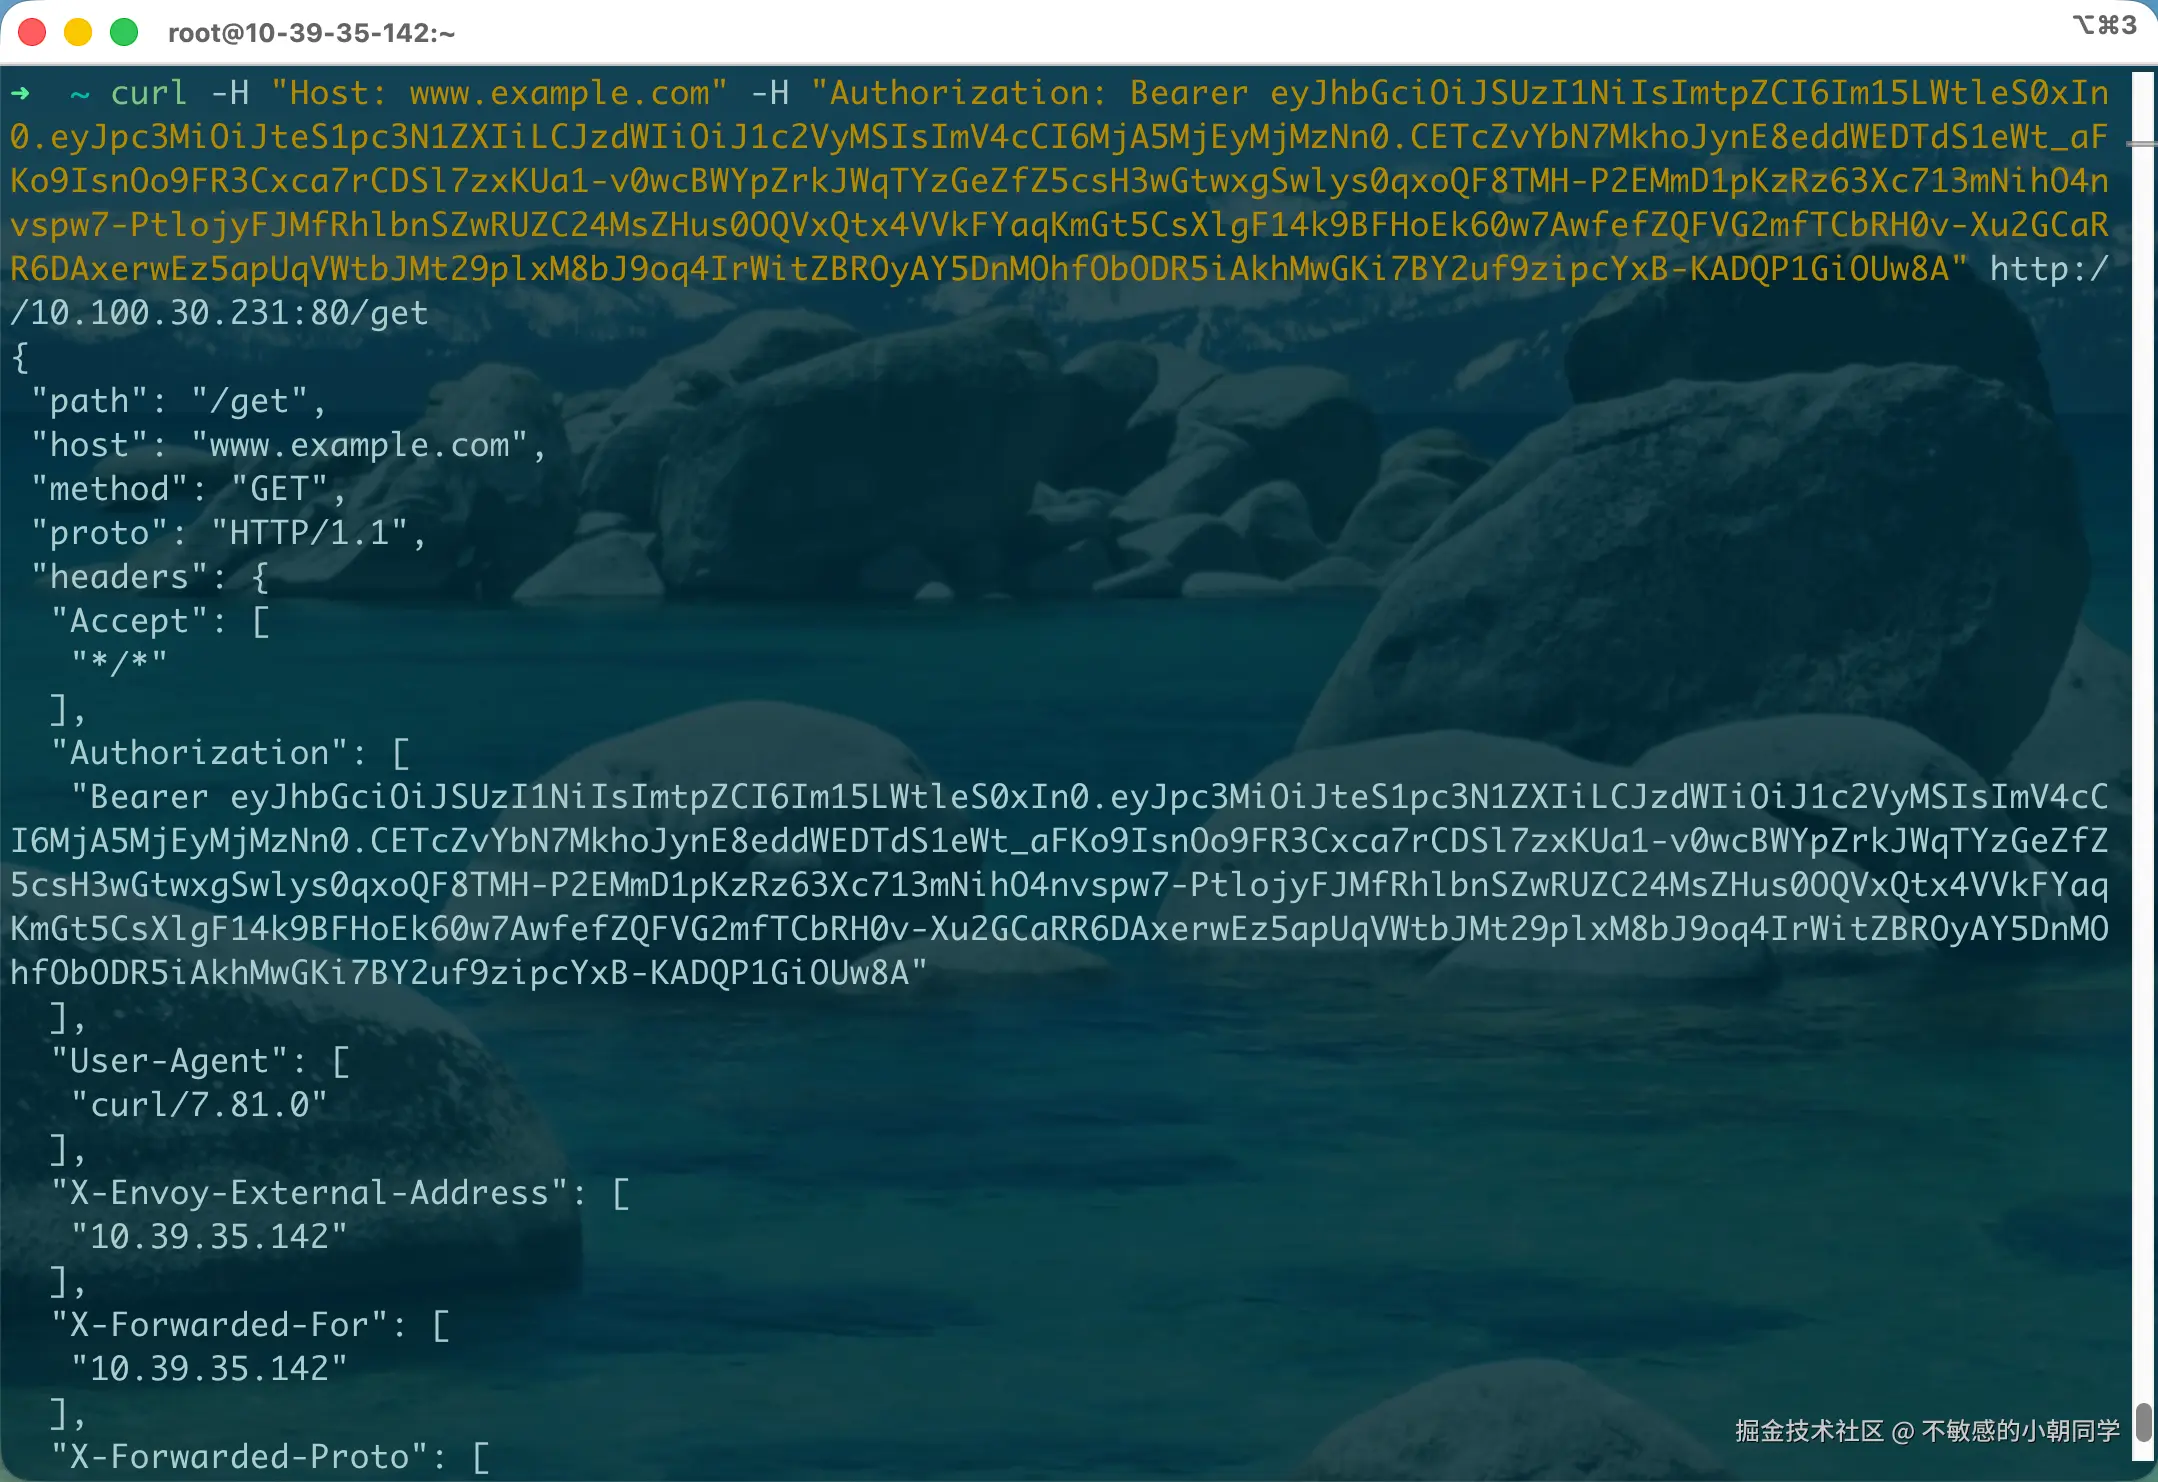The width and height of the screenshot is (2158, 1482).
Task: Click the "X-Forwarded-Proto" header key
Action: (x=239, y=1457)
